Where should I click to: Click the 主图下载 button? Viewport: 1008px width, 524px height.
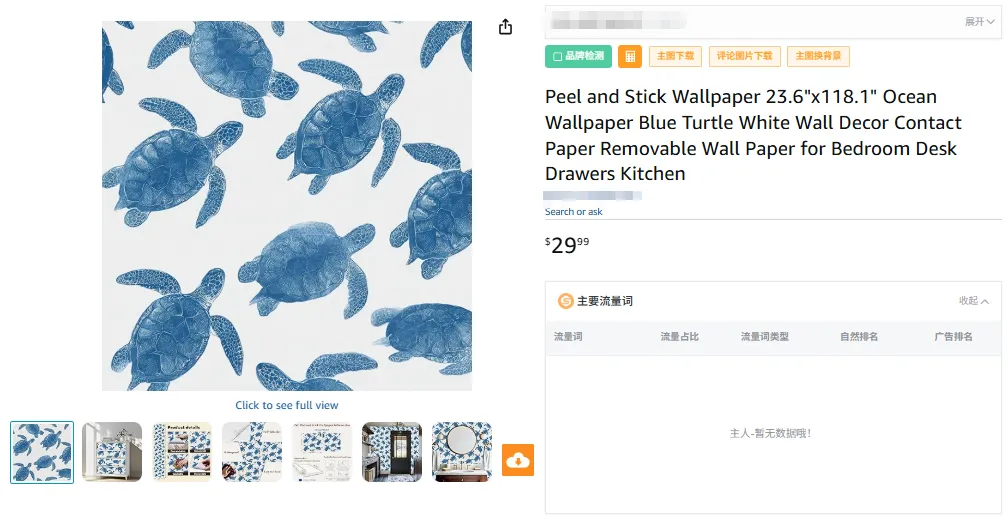[676, 57]
